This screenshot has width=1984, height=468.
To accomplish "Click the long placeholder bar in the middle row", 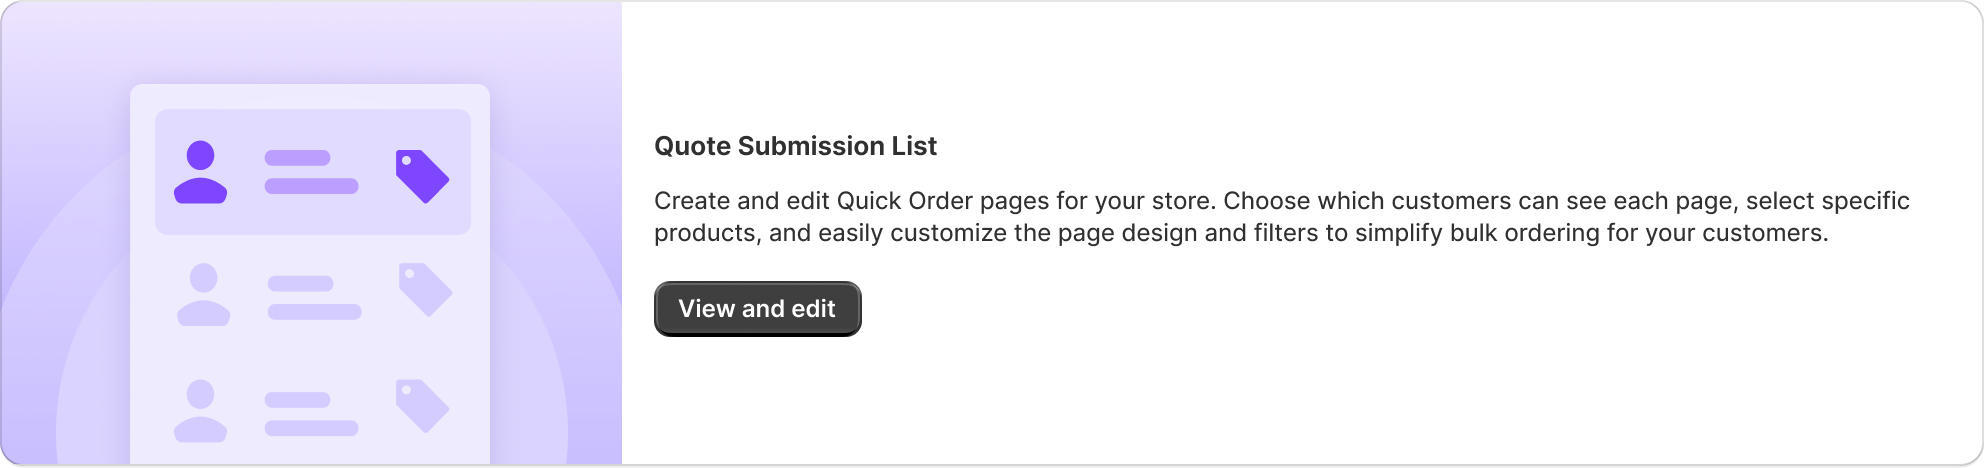I will 314,312.
